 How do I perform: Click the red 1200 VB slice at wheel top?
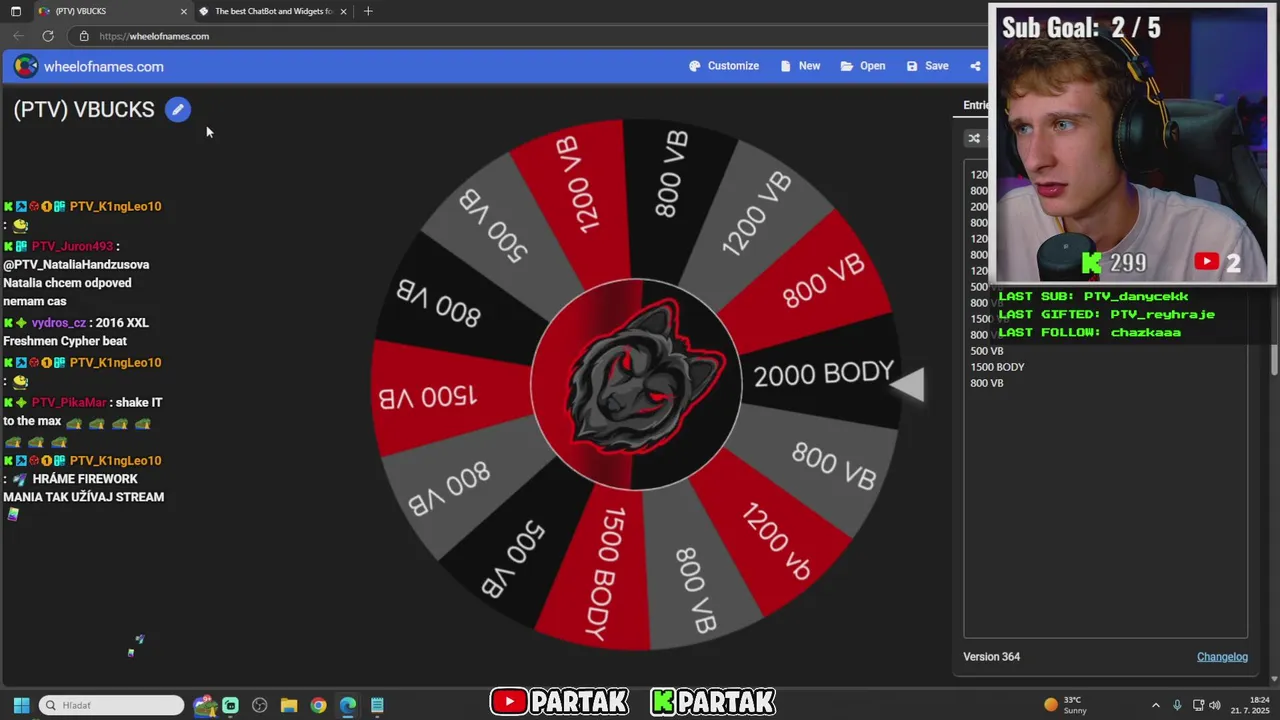(577, 186)
